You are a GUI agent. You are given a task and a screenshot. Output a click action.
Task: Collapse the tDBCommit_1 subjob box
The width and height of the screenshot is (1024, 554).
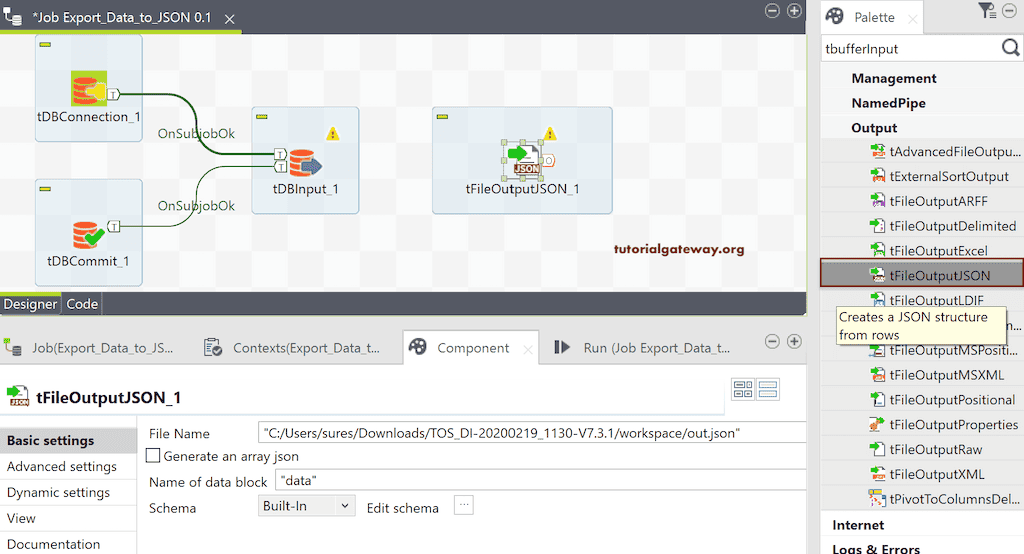coord(45,189)
